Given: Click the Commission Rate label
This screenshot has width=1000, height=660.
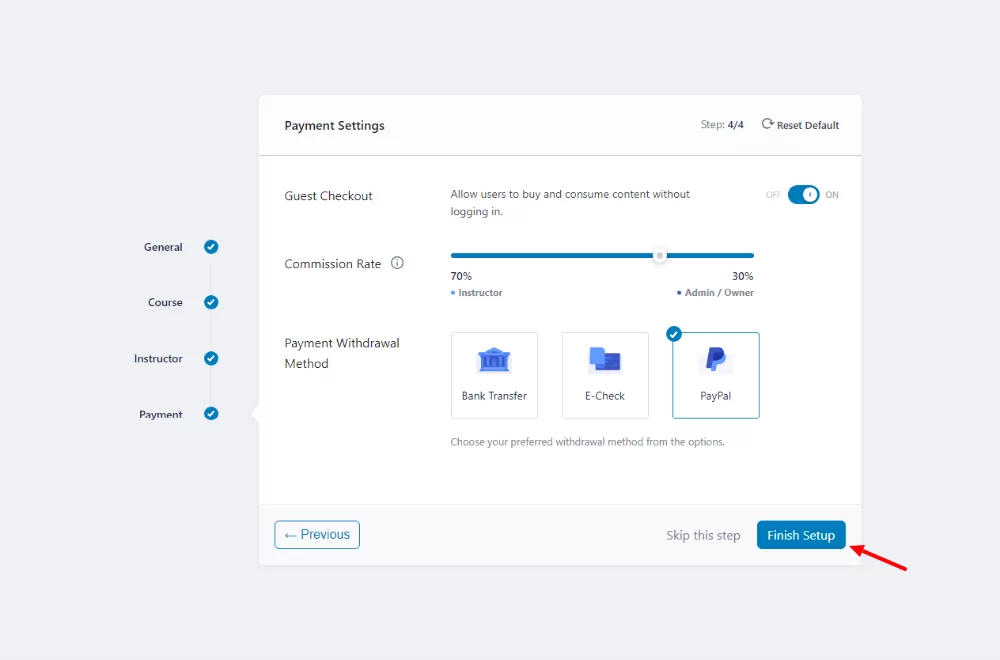Looking at the screenshot, I should [x=332, y=263].
